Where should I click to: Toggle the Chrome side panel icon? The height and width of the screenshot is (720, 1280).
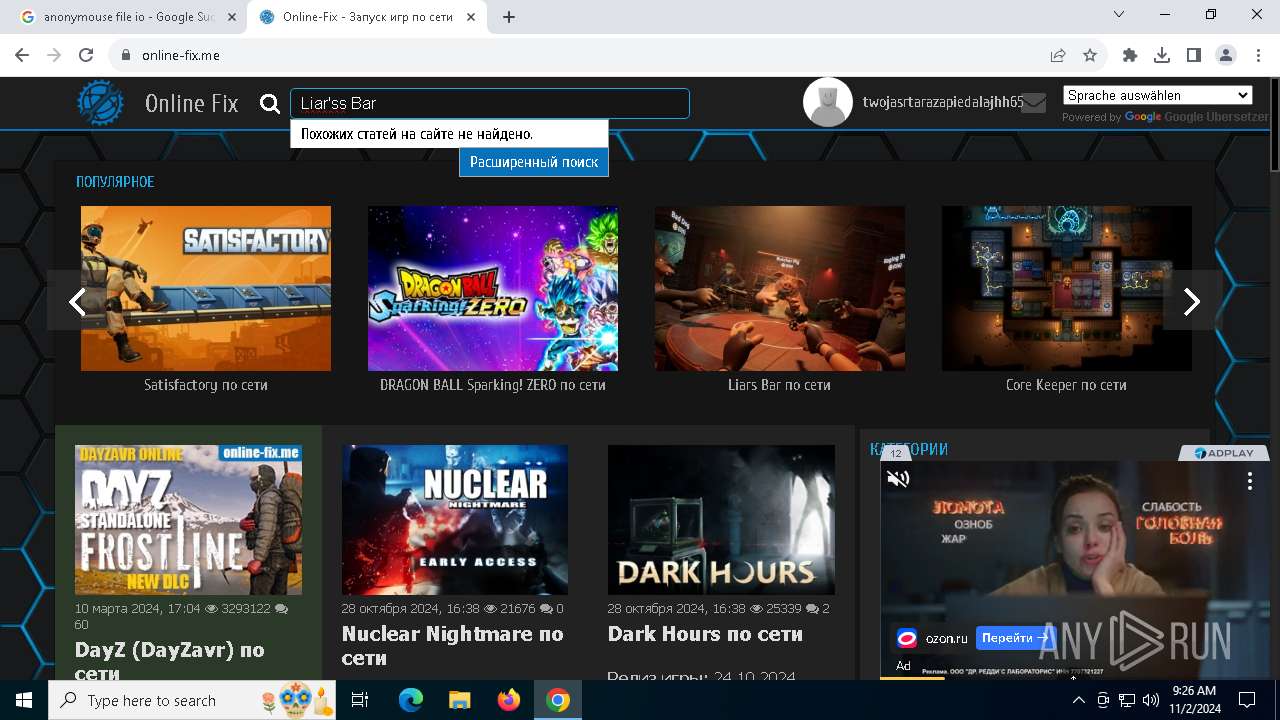[x=1194, y=56]
